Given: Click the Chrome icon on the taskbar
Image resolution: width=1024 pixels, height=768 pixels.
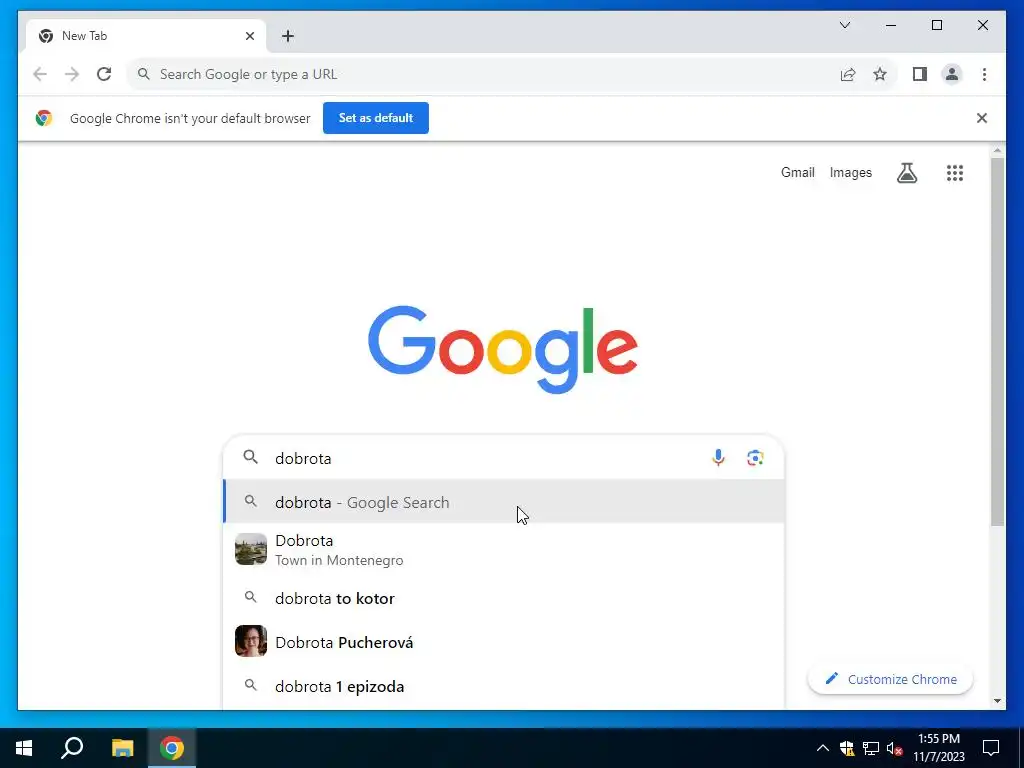Looking at the screenshot, I should [x=172, y=748].
